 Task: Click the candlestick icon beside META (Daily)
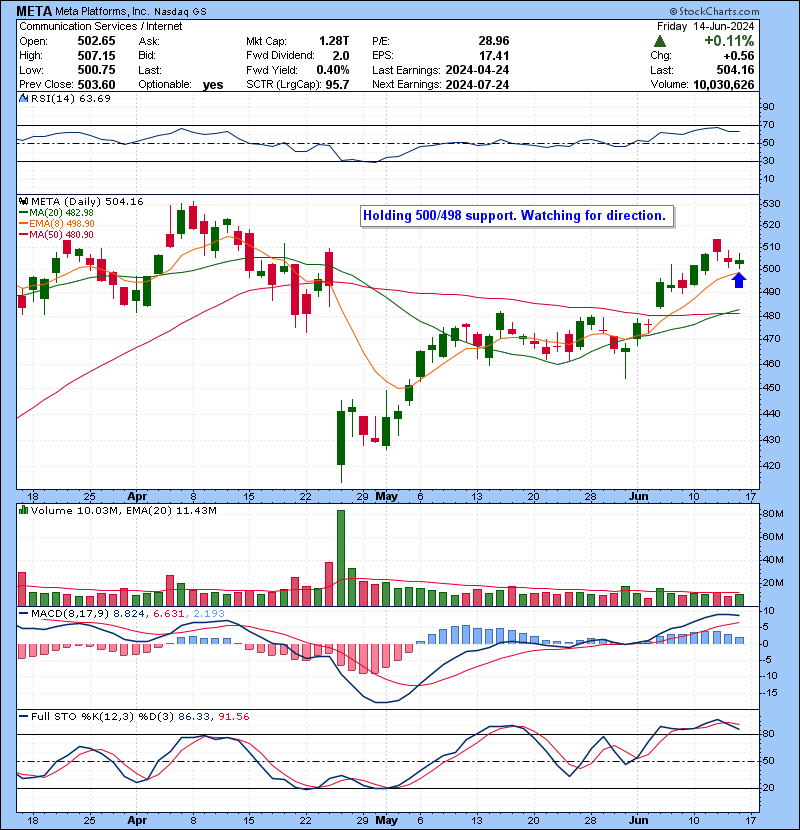pyautogui.click(x=24, y=201)
